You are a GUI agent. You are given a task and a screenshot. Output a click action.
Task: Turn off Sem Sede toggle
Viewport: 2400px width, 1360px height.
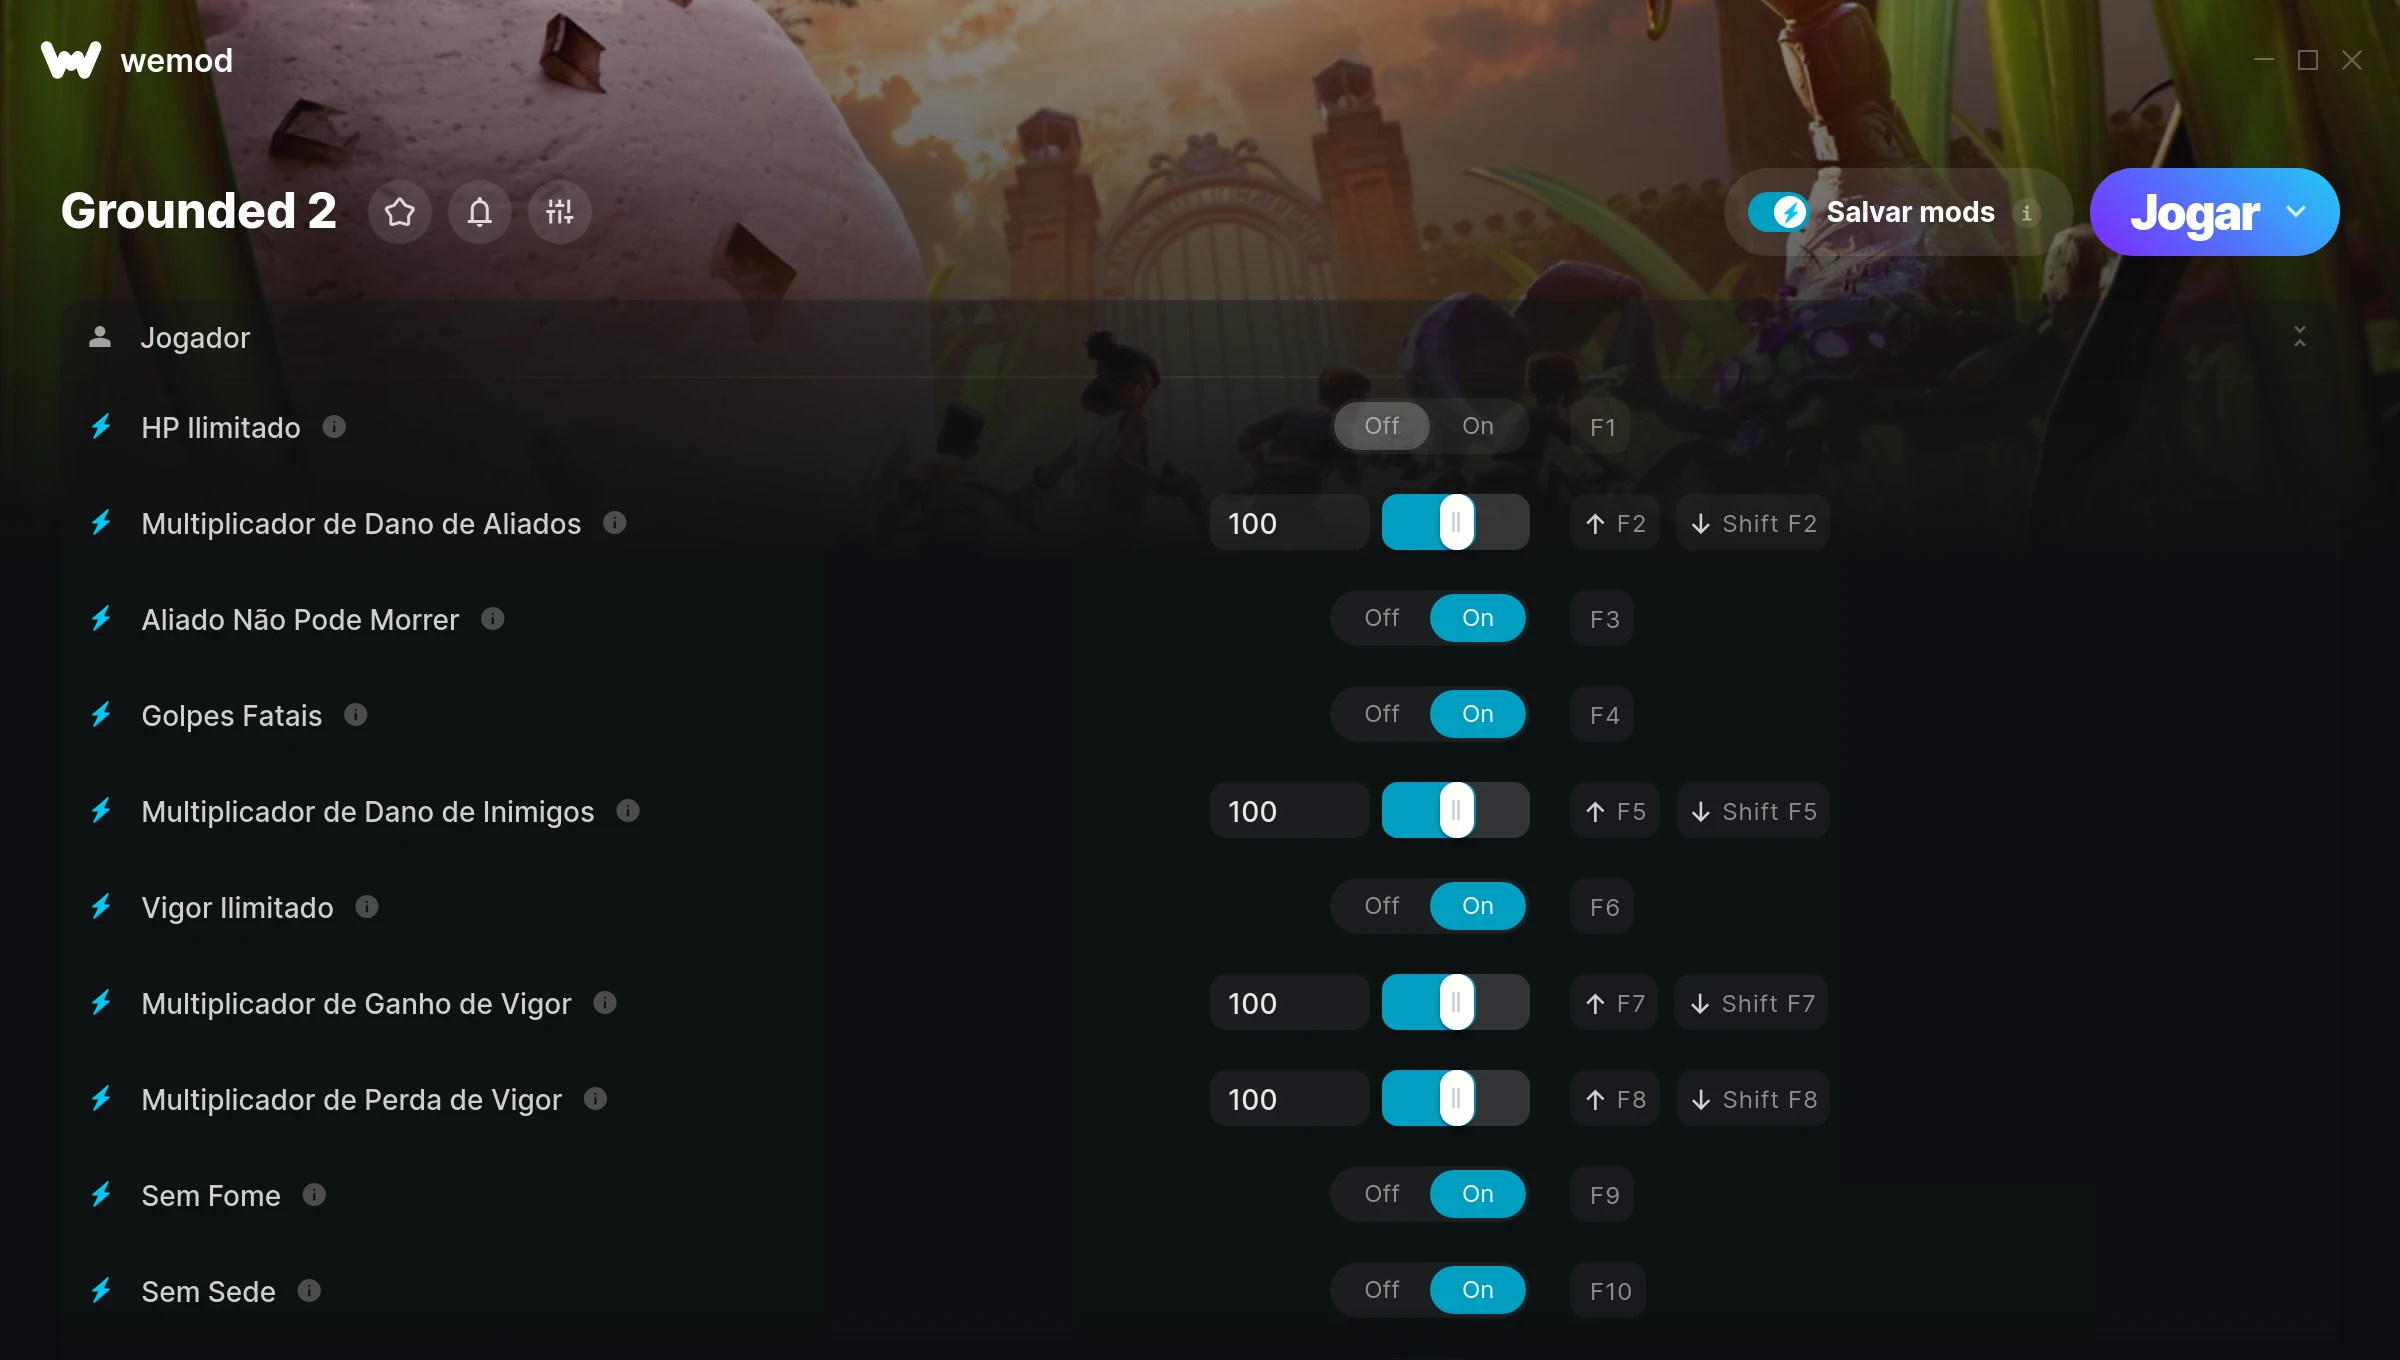click(1381, 1290)
